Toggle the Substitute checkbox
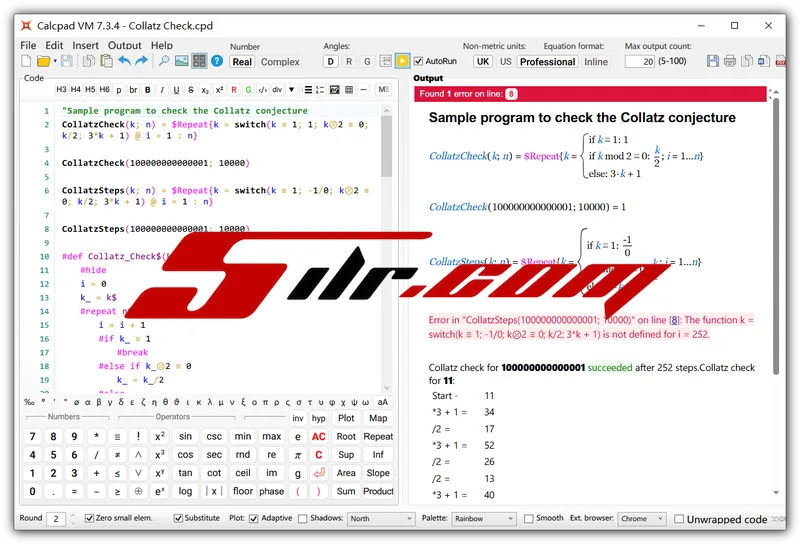This screenshot has width=800, height=544. [x=178, y=518]
